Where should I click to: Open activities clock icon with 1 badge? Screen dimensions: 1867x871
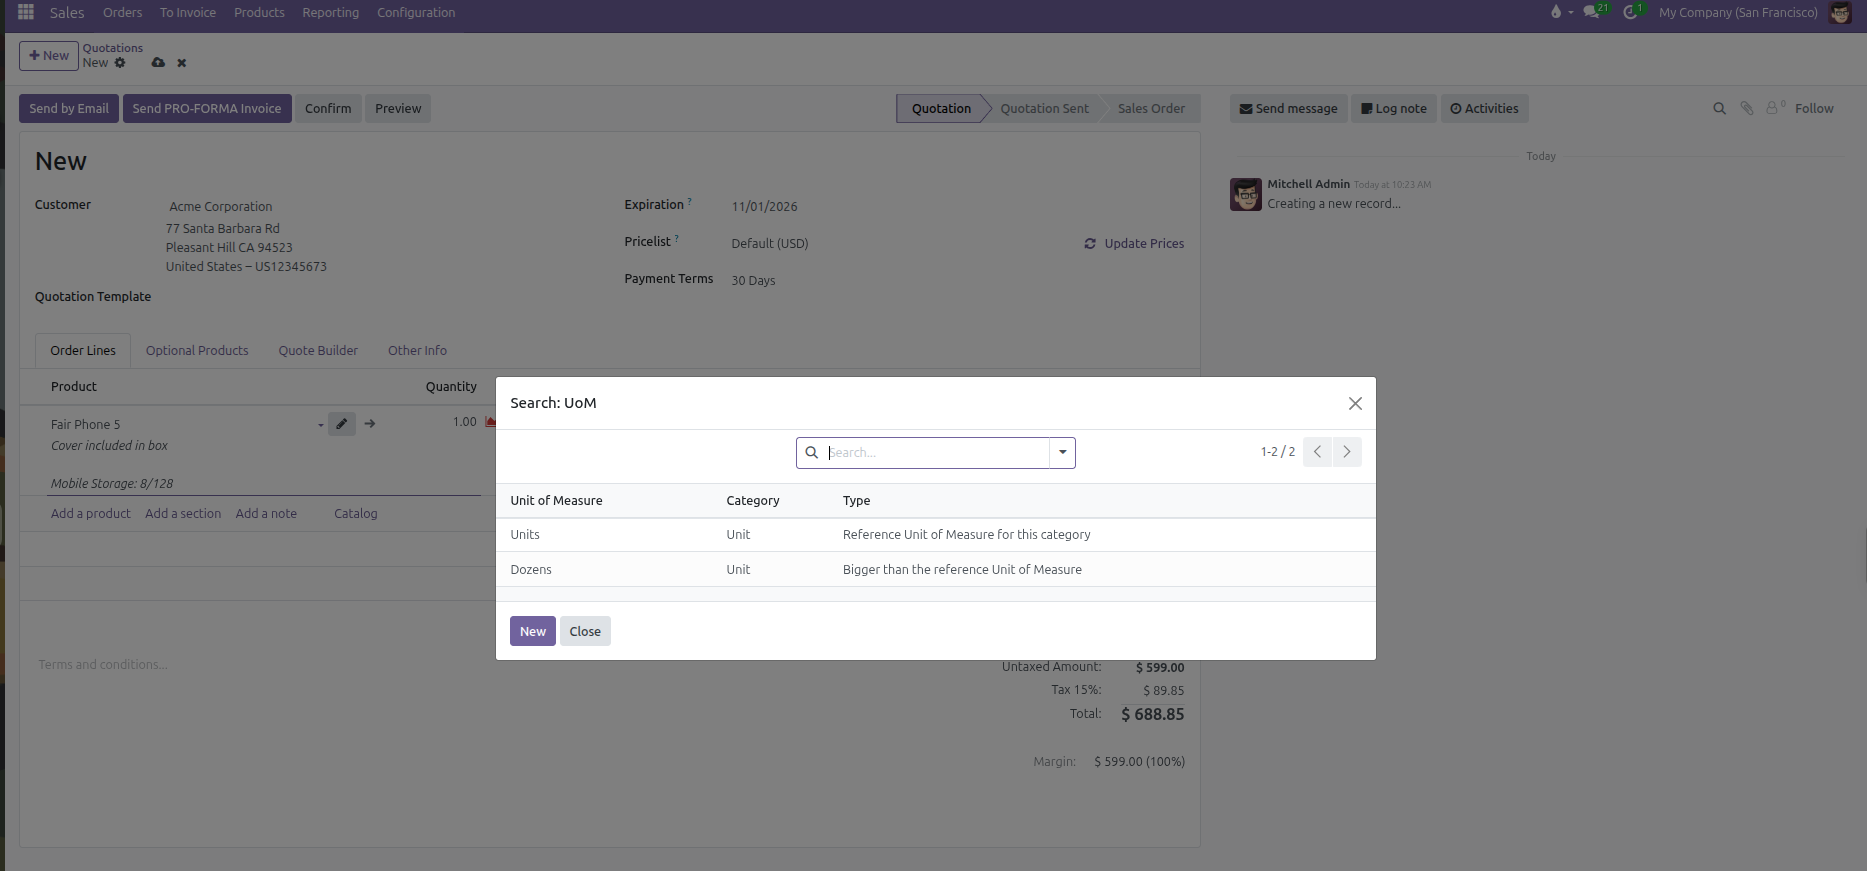click(x=1632, y=12)
